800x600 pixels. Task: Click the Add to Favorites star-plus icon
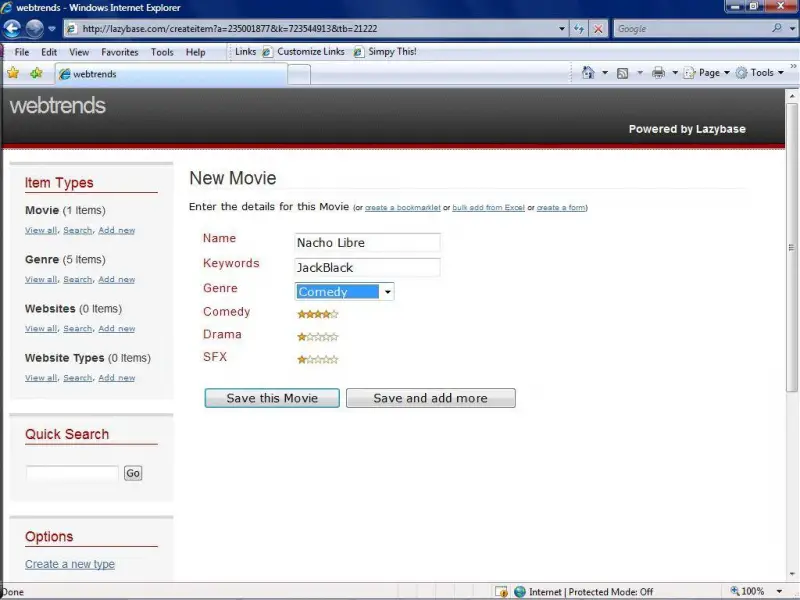point(36,73)
